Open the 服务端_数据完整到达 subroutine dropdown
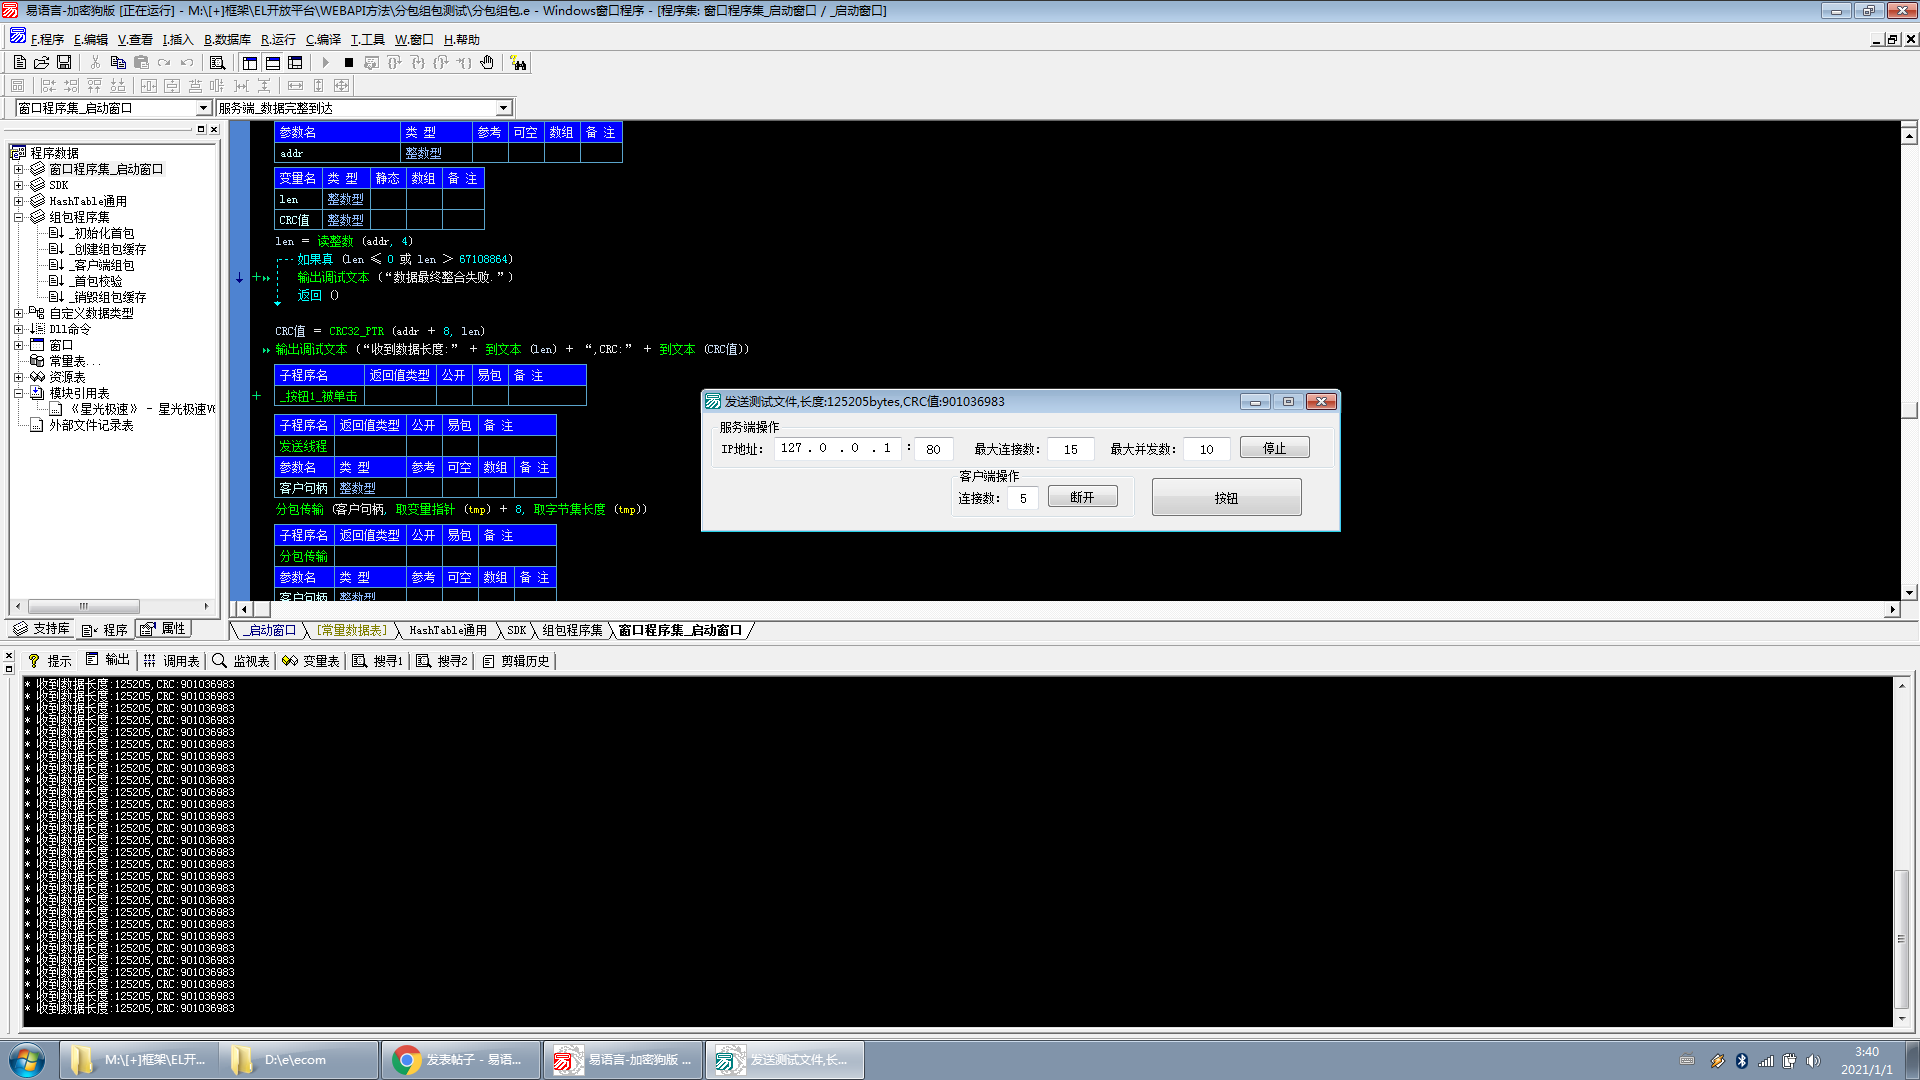Screen dimensions: 1920x1080 coord(503,108)
